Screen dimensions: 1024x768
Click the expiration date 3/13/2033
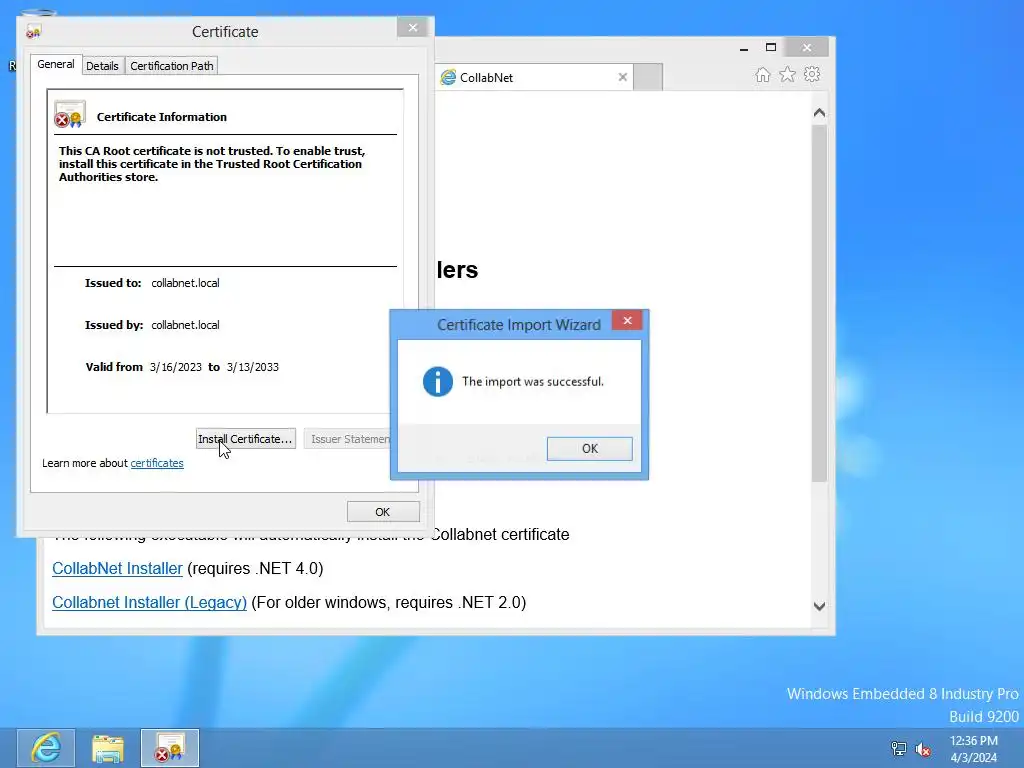tap(253, 367)
